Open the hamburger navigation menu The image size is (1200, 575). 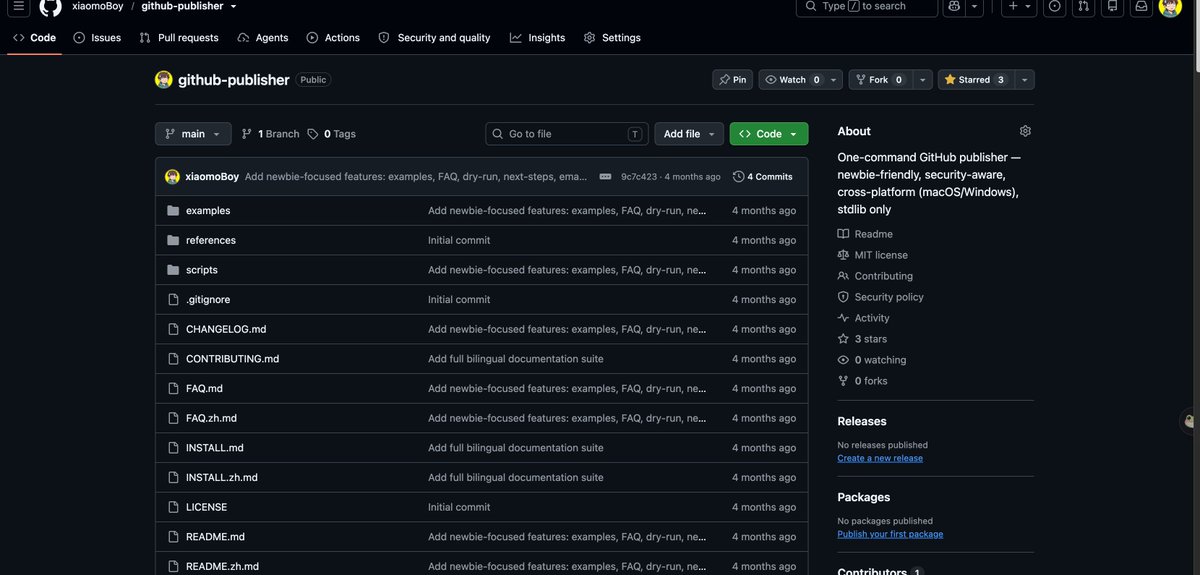[20, 6]
